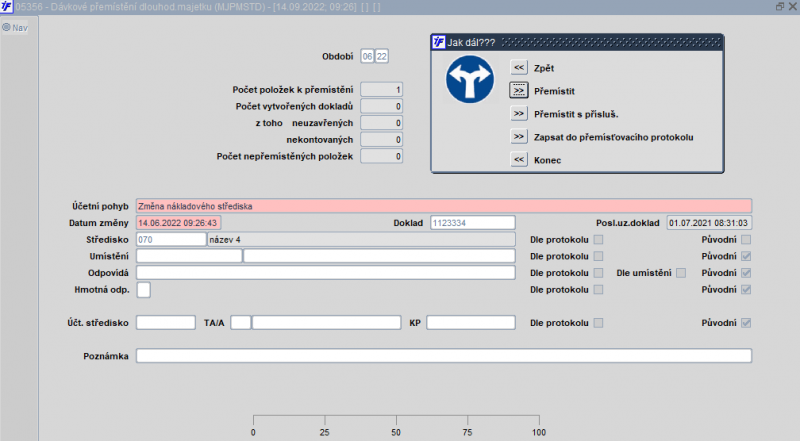This screenshot has width=800, height=441.
Task: Toggle Dle protokolu checkbox in Středisko row
Action: click(x=598, y=239)
